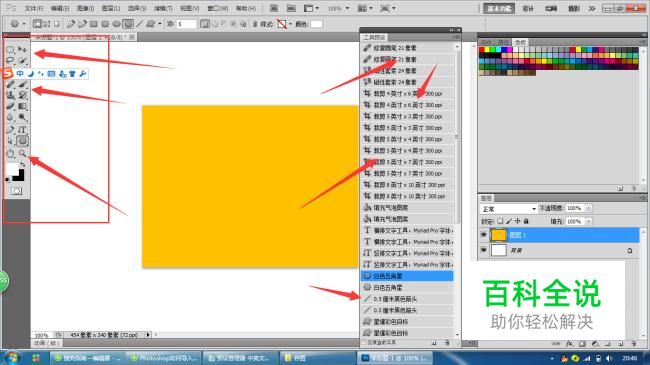The height and width of the screenshot is (365, 650).
Task: Select the Zoom magnifier tool
Action: coord(22,154)
